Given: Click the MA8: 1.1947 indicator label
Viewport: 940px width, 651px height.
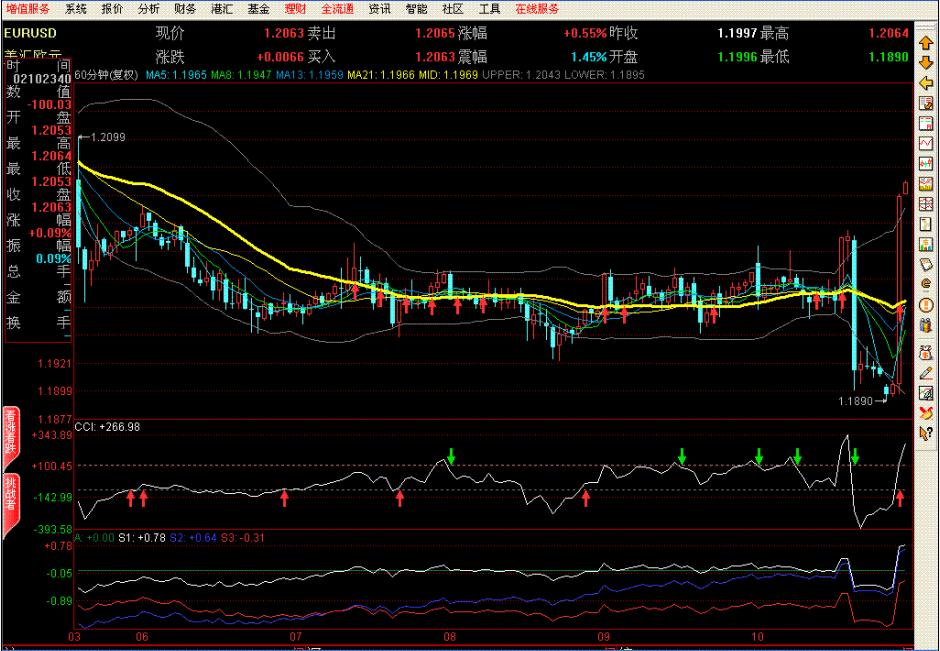Looking at the screenshot, I should click(x=241, y=75).
